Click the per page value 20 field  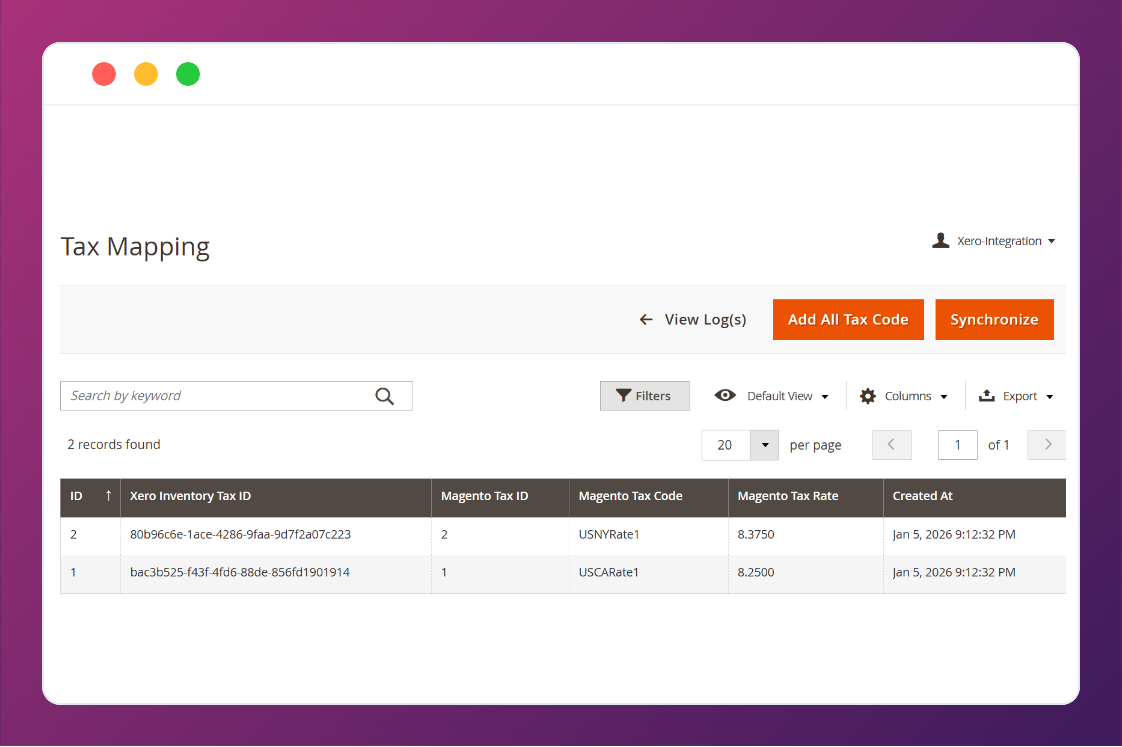pyautogui.click(x=726, y=445)
